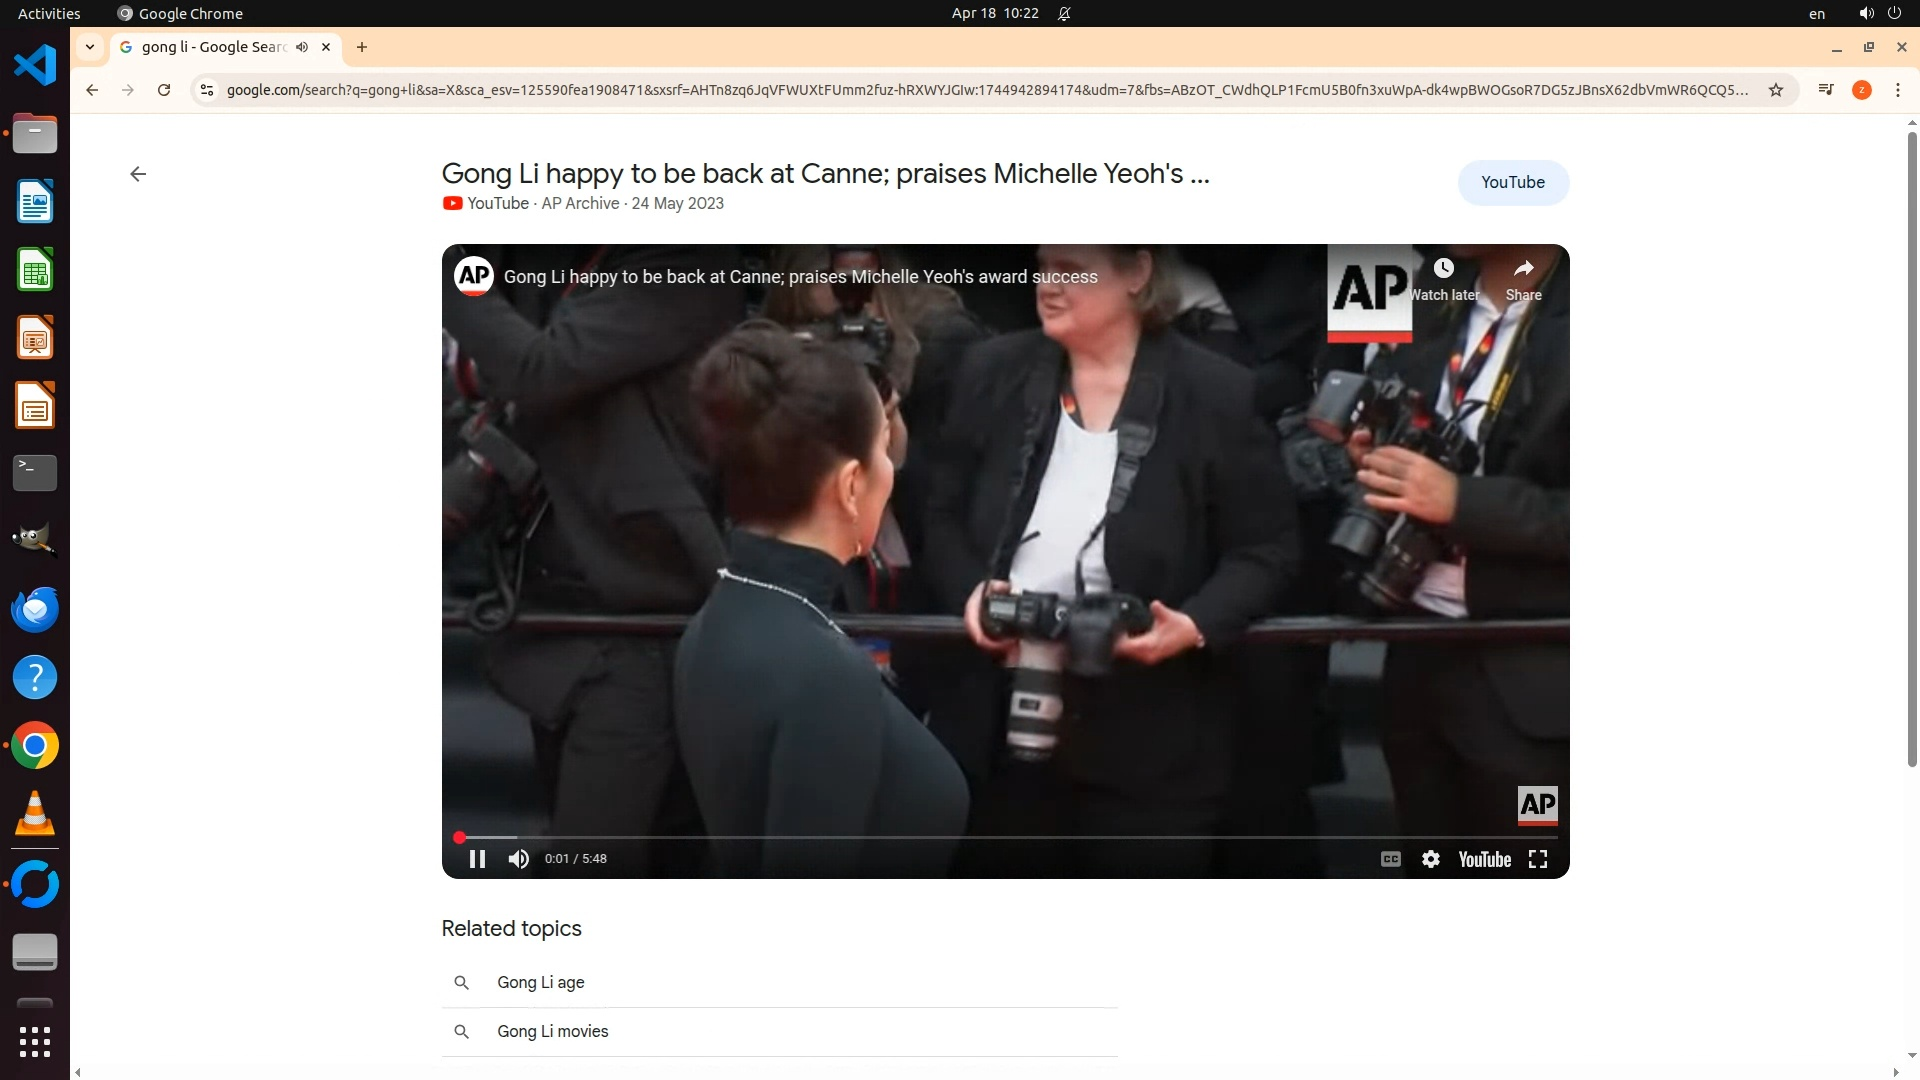Open the Gong Li age related topic
Viewport: 1920px width, 1080px height.
541,982
